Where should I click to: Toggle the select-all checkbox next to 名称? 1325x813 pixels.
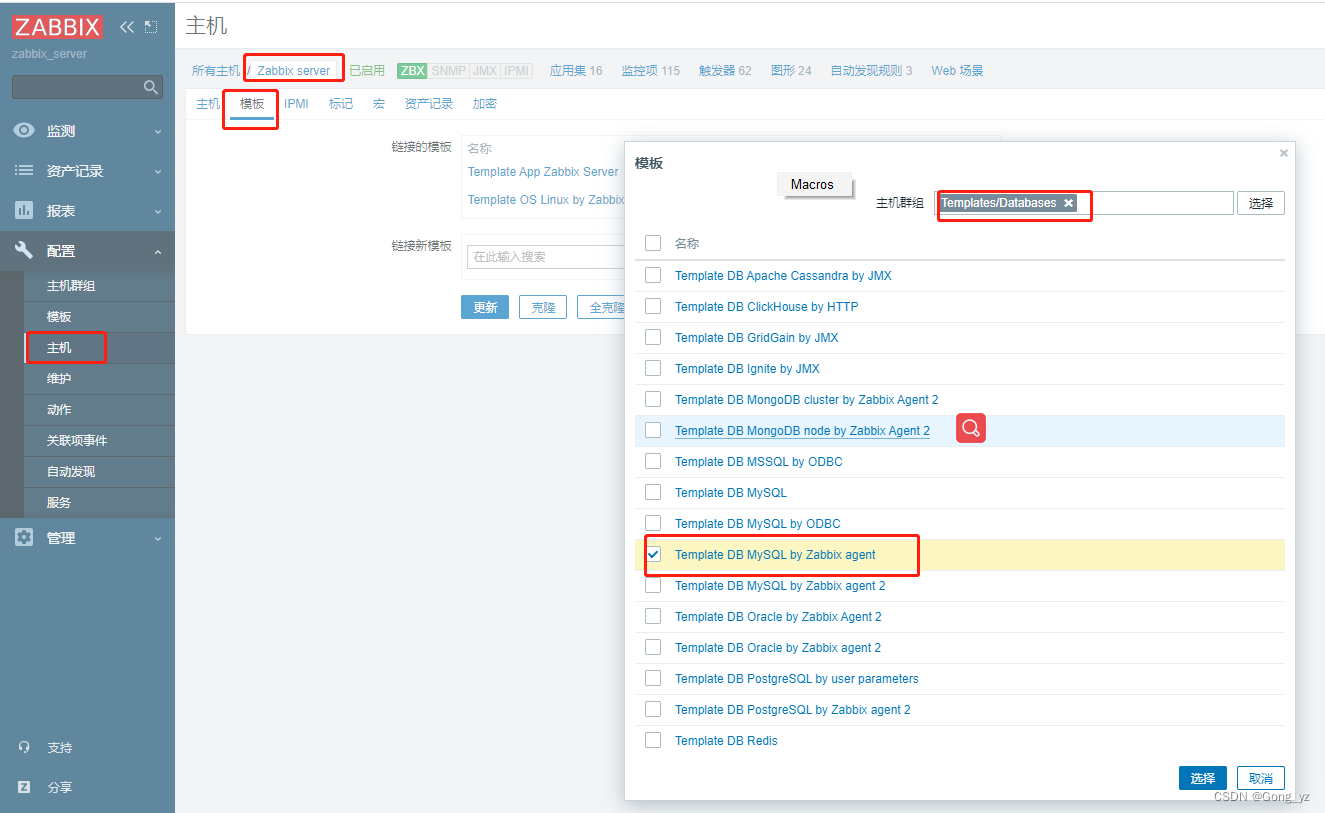(653, 243)
